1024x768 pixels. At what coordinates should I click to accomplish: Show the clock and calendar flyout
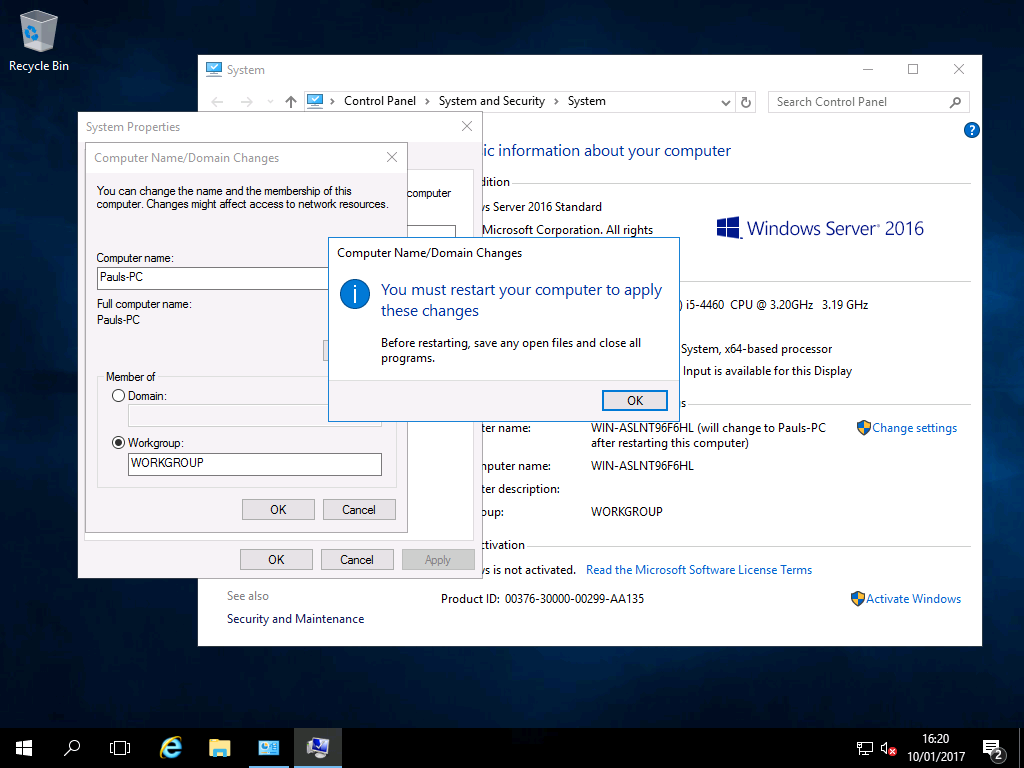pos(936,748)
